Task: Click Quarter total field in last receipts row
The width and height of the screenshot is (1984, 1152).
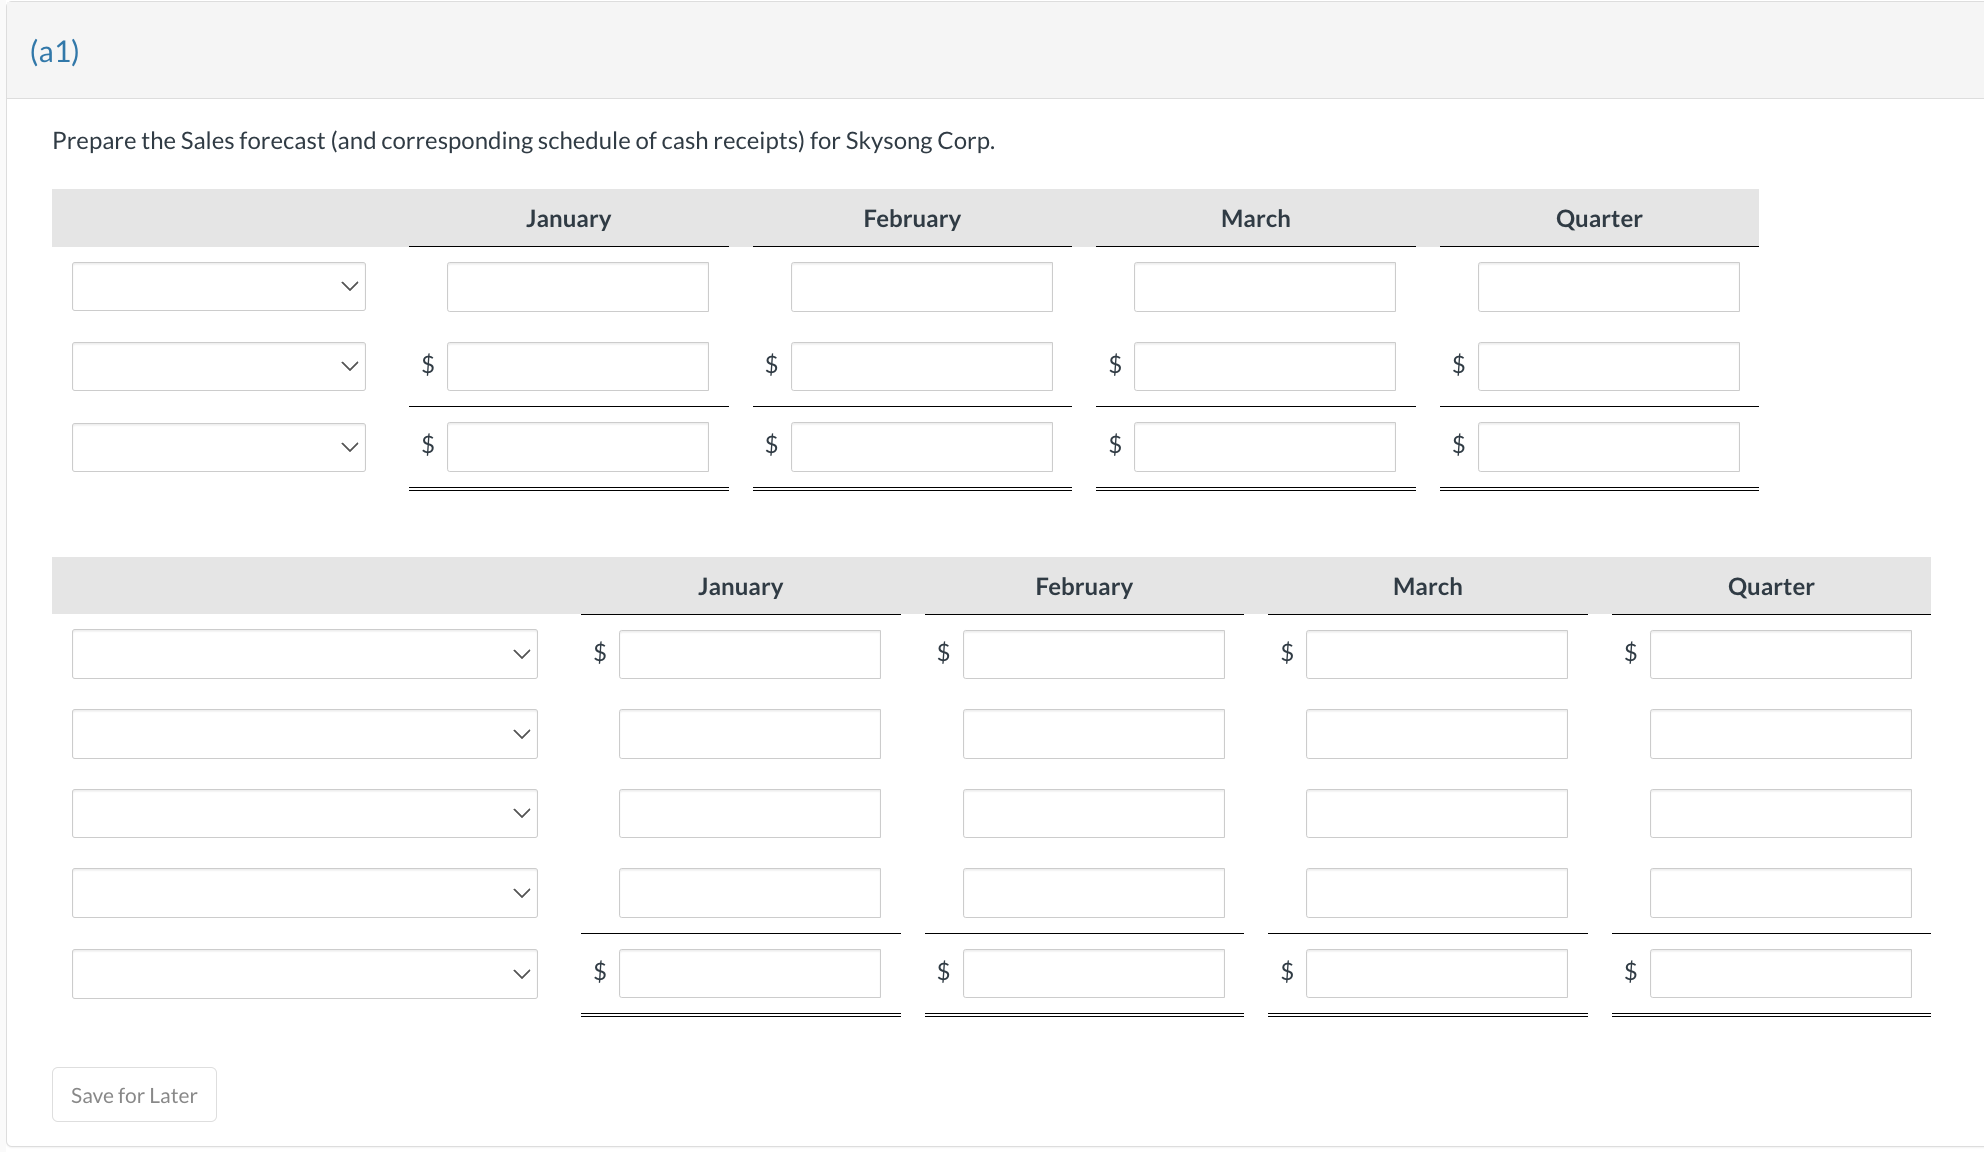Action: tap(1780, 974)
